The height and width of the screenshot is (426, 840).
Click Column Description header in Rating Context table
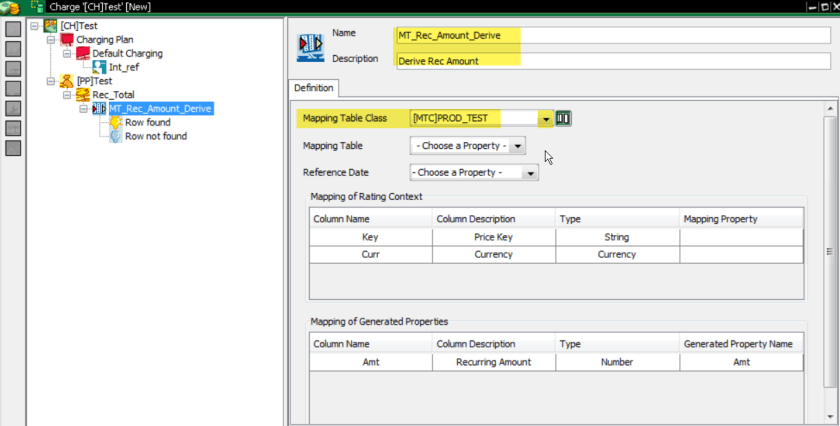pos(494,219)
